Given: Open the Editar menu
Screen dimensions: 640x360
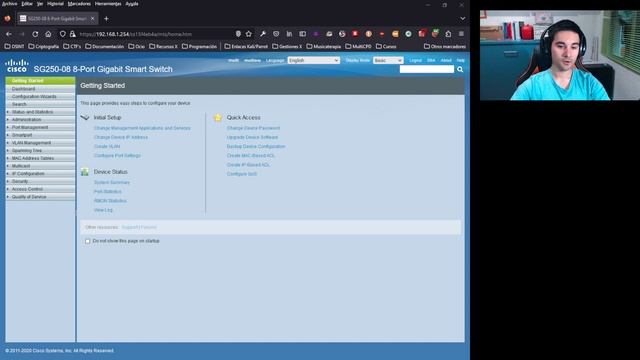Looking at the screenshot, I should pyautogui.click(x=27, y=4).
